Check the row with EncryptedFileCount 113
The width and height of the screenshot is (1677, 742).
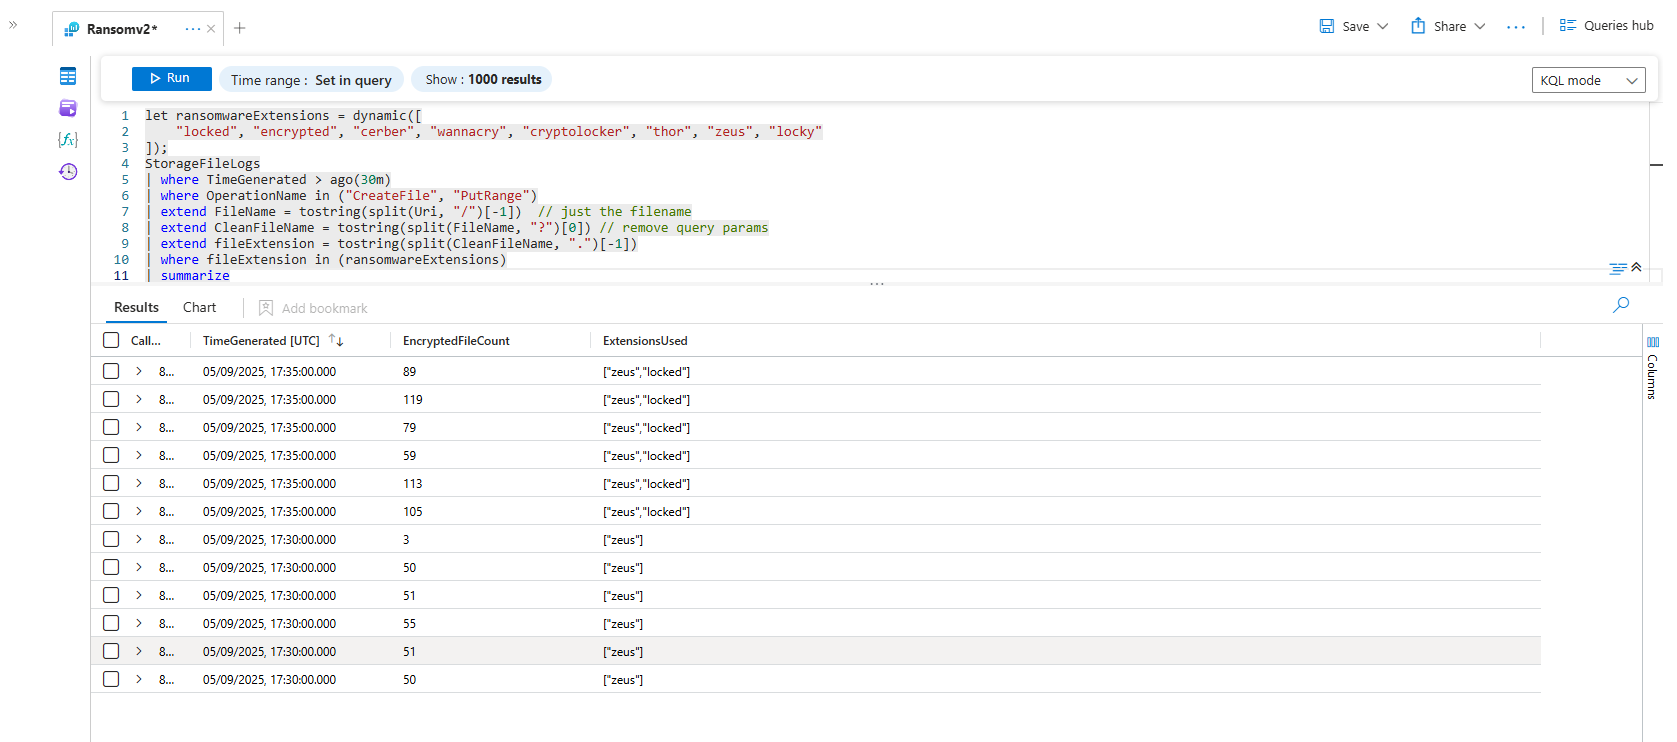(x=111, y=483)
